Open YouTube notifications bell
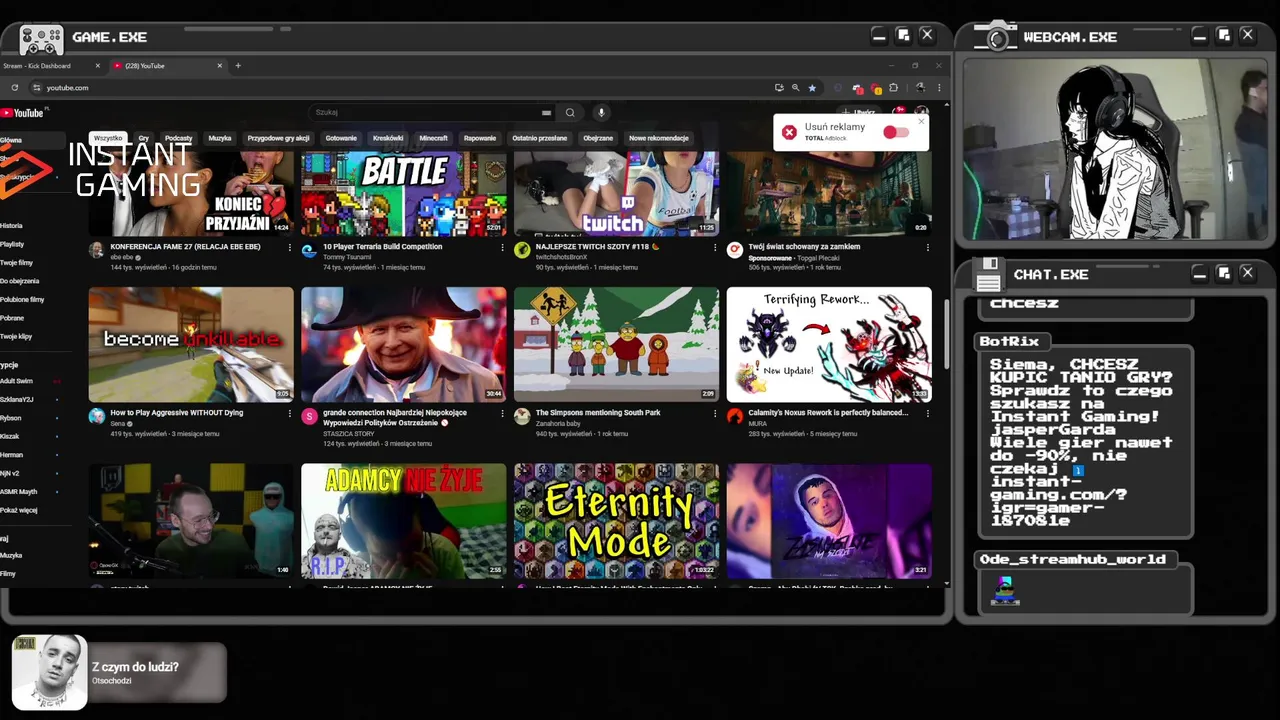Screen dimensions: 1280x720 (x=898, y=112)
